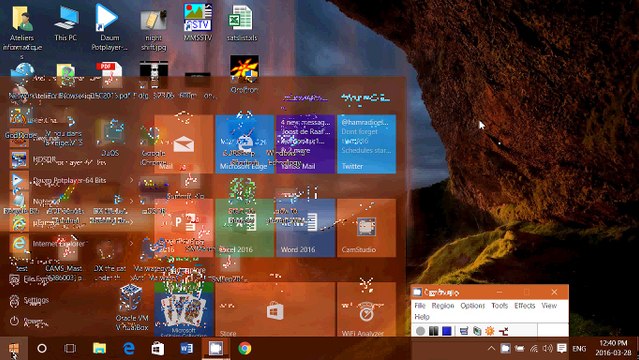Open Edge from the taskbar
Screen dimensions: 639x360
(x=128, y=349)
